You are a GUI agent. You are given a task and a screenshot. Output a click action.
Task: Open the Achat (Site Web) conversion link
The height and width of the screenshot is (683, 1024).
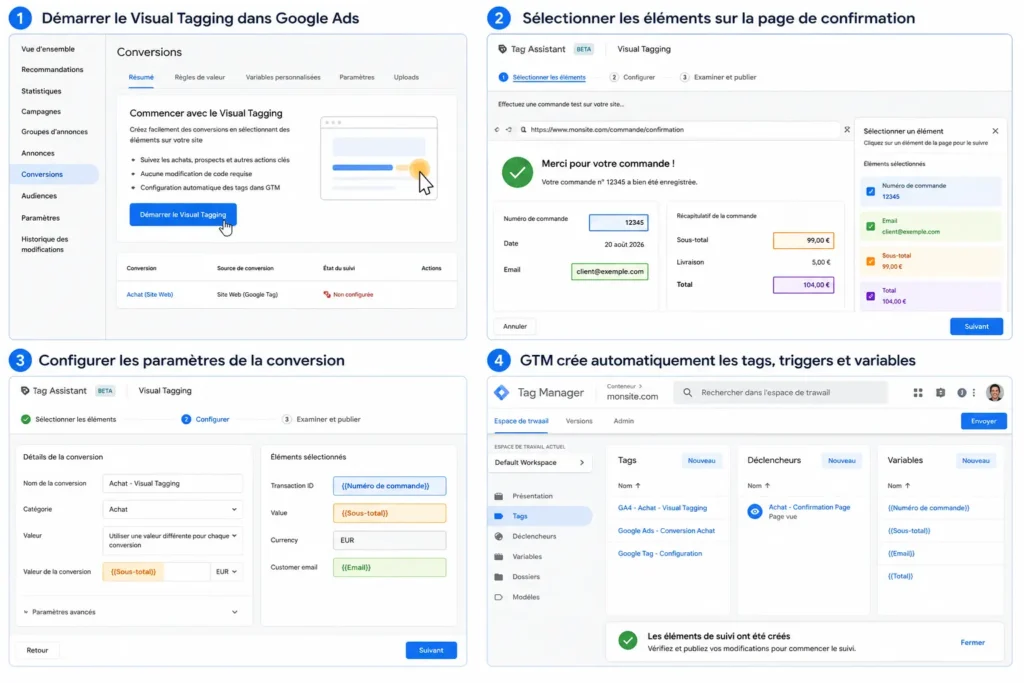[x=150, y=294]
